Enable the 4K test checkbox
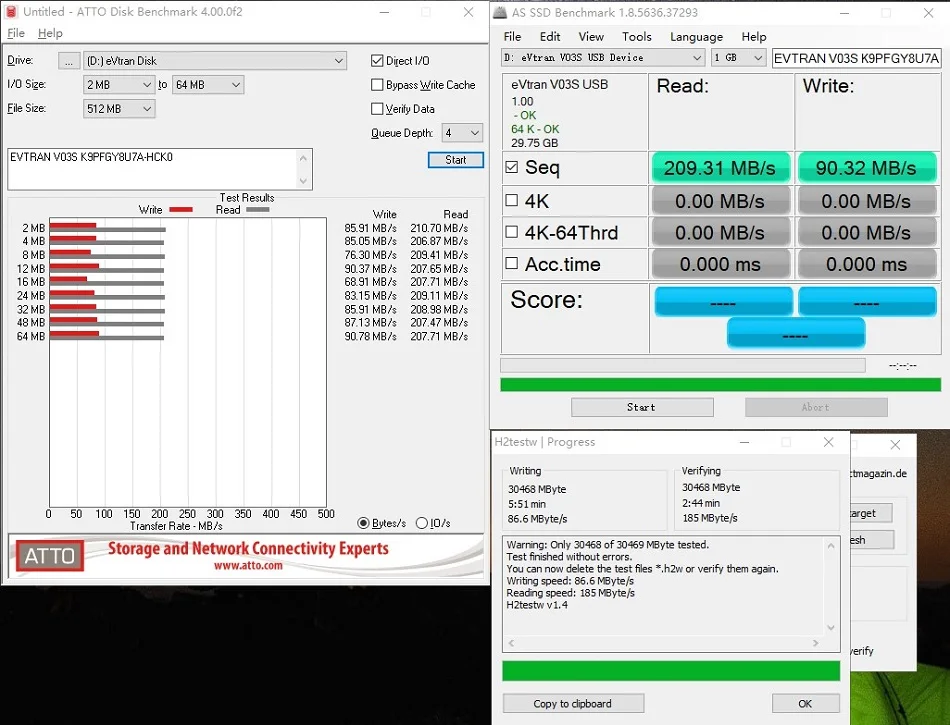 pos(511,200)
